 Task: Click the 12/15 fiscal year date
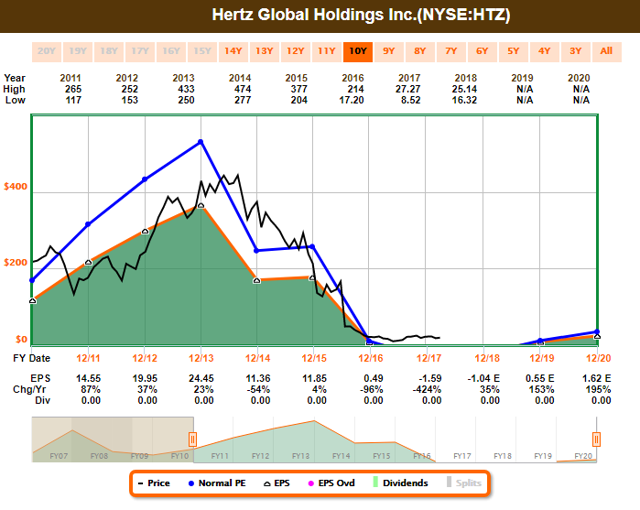(314, 358)
